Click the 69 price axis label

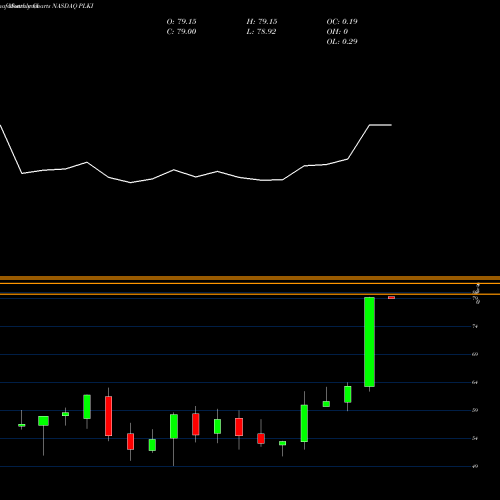click(x=475, y=354)
